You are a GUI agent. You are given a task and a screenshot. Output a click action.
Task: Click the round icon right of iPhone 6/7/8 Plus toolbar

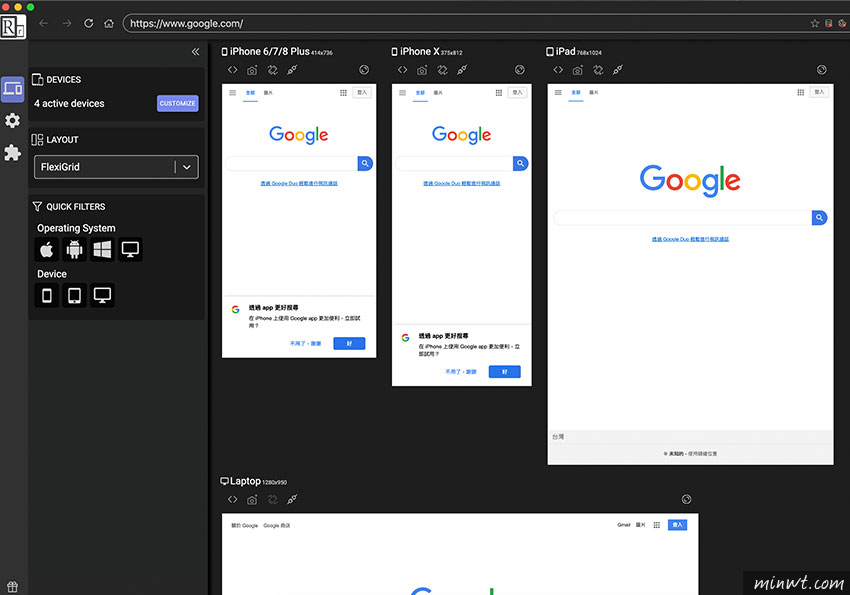(x=364, y=70)
